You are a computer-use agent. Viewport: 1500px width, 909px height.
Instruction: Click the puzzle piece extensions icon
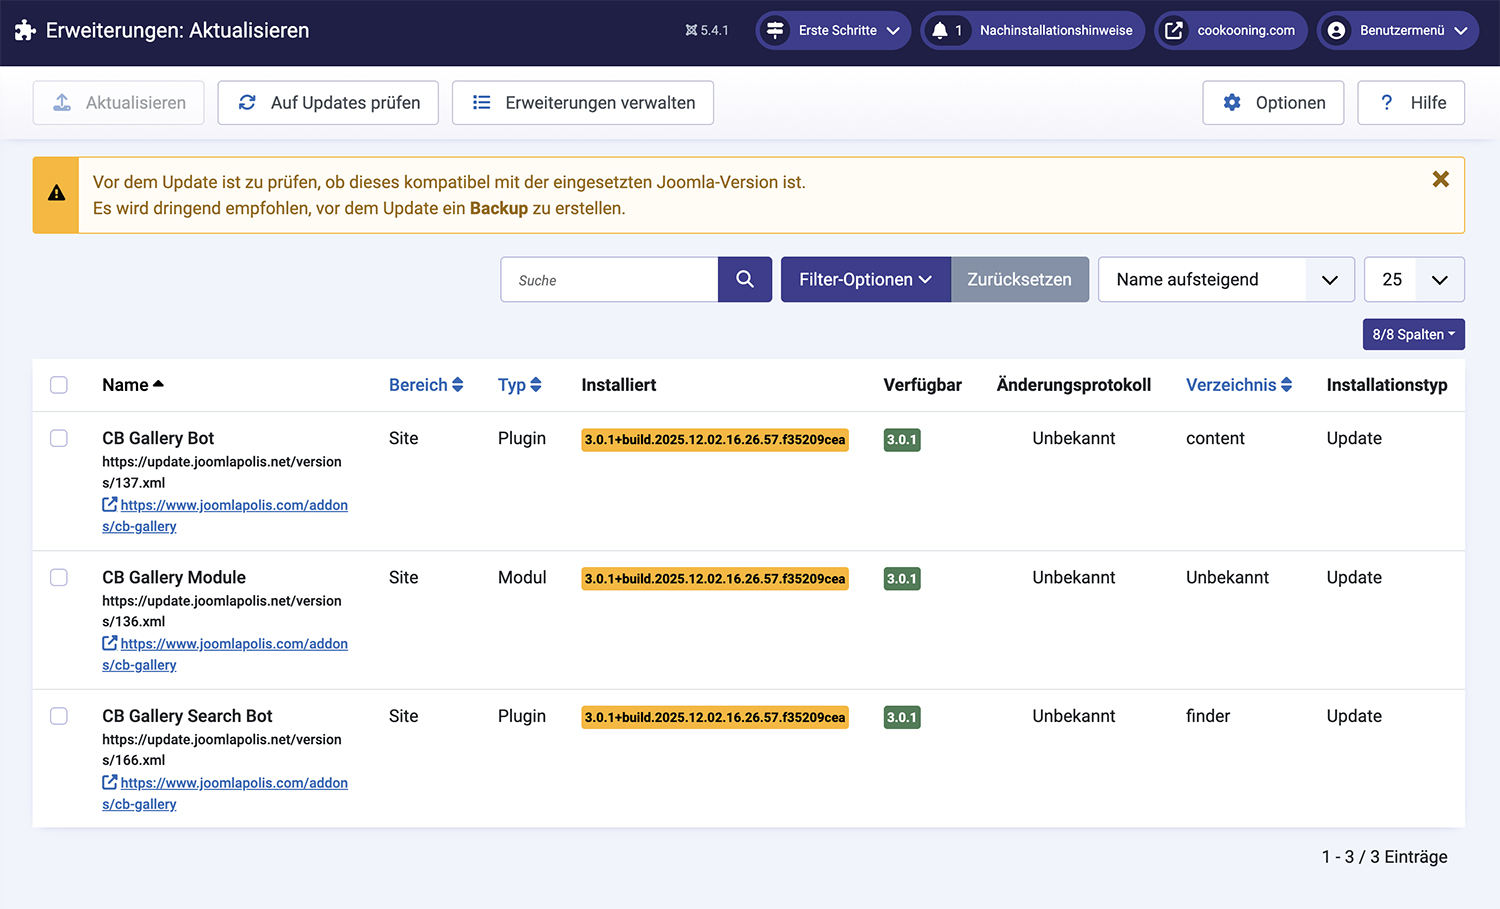pyautogui.click(x=25, y=31)
